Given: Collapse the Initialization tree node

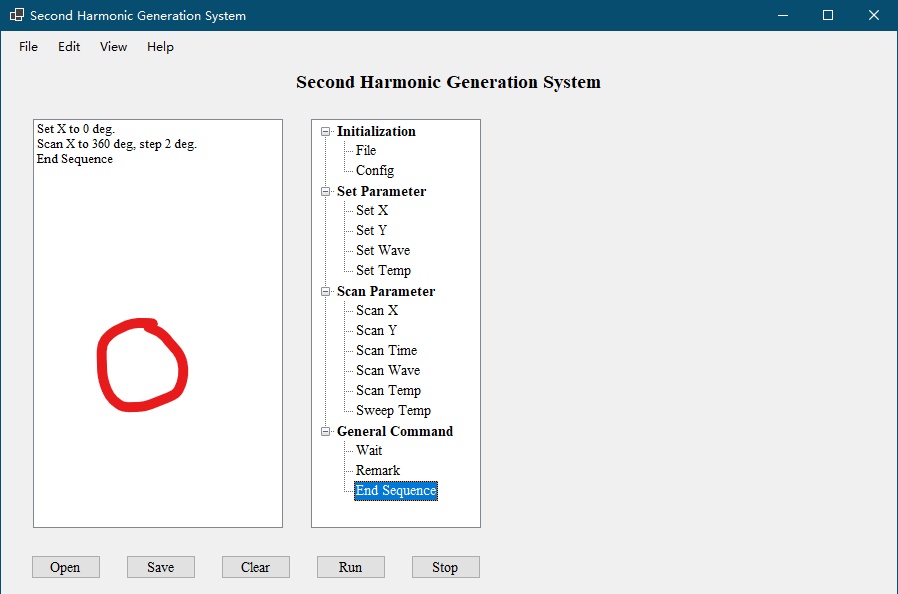Looking at the screenshot, I should 325,132.
